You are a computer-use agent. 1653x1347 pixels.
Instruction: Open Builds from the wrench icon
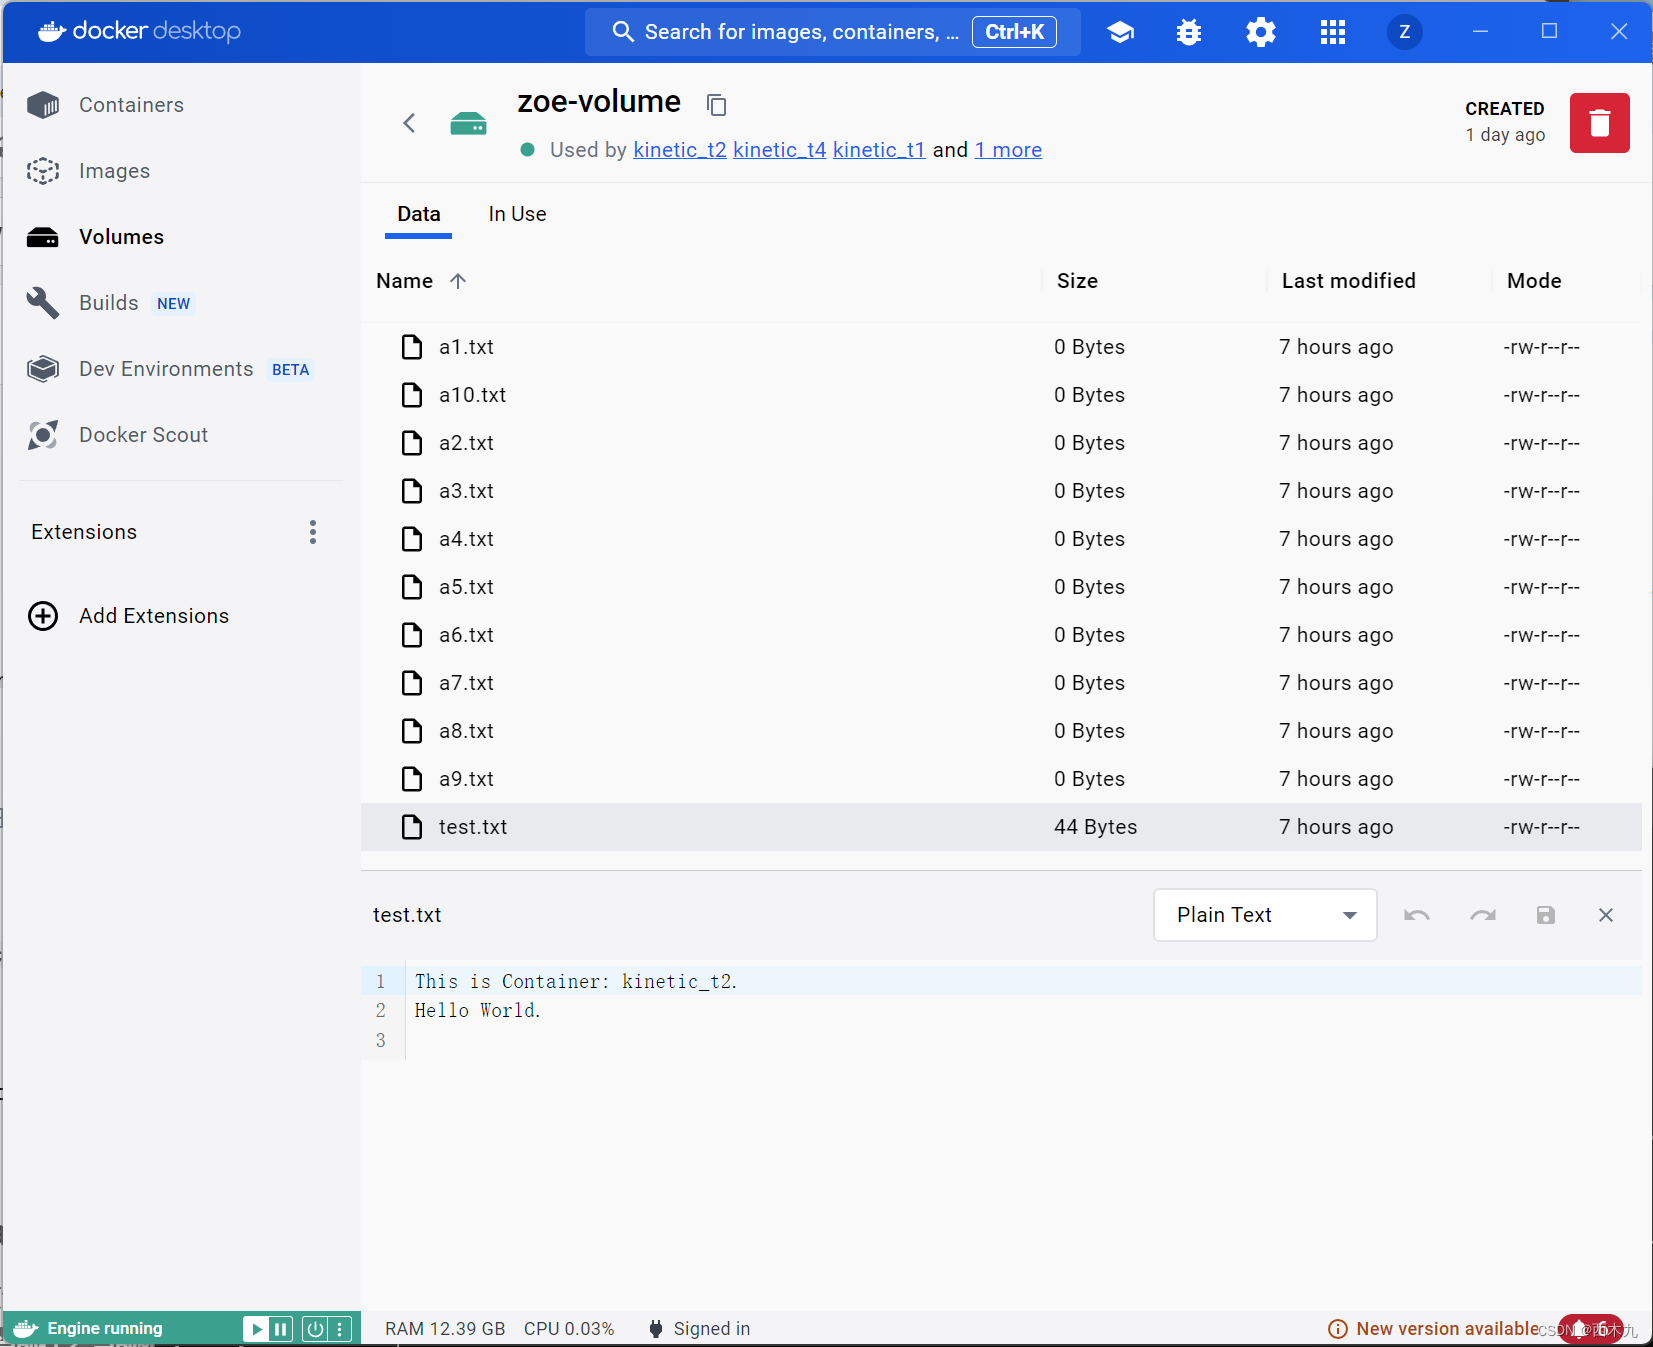(x=43, y=303)
